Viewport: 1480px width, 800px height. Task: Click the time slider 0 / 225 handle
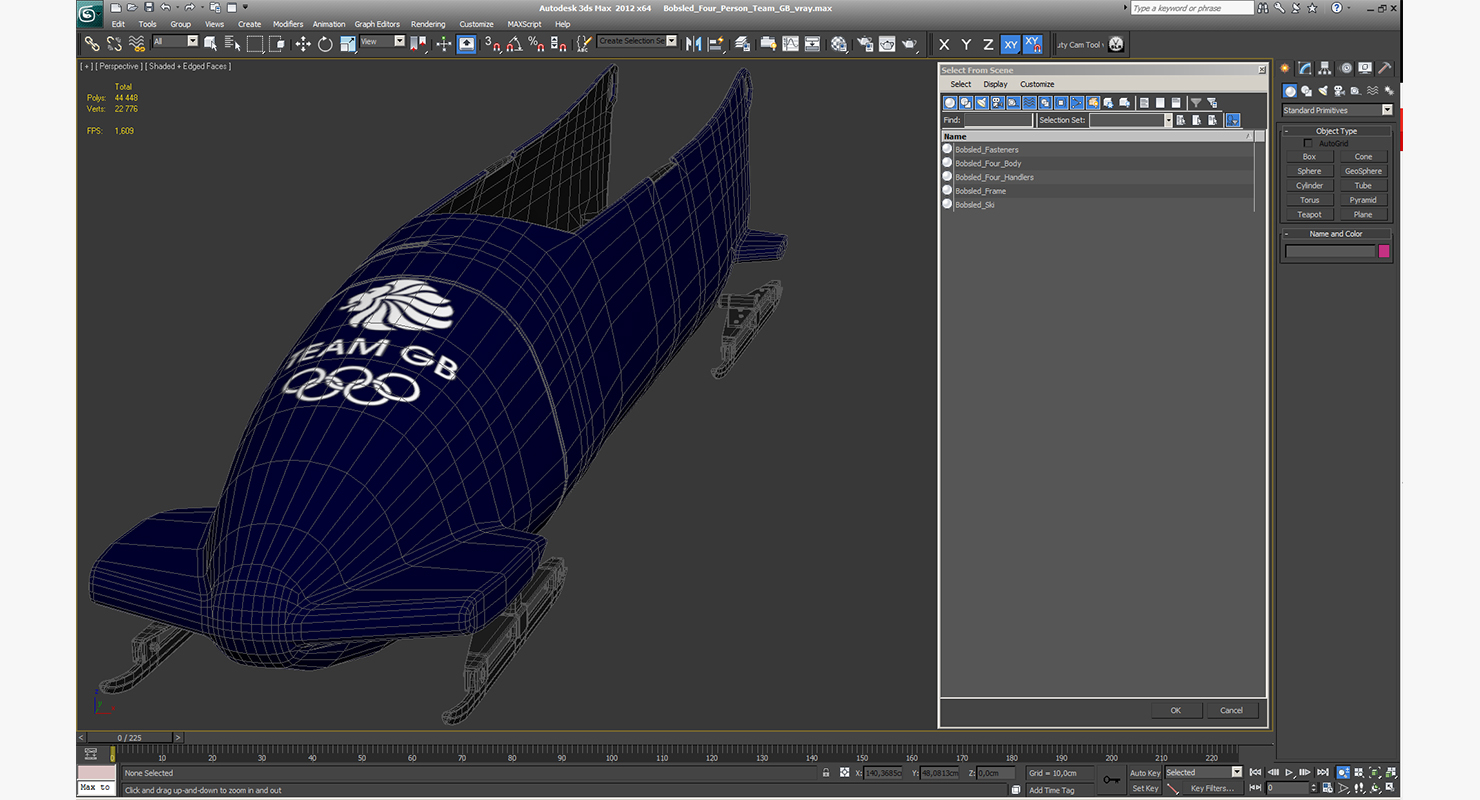[x=130, y=738]
